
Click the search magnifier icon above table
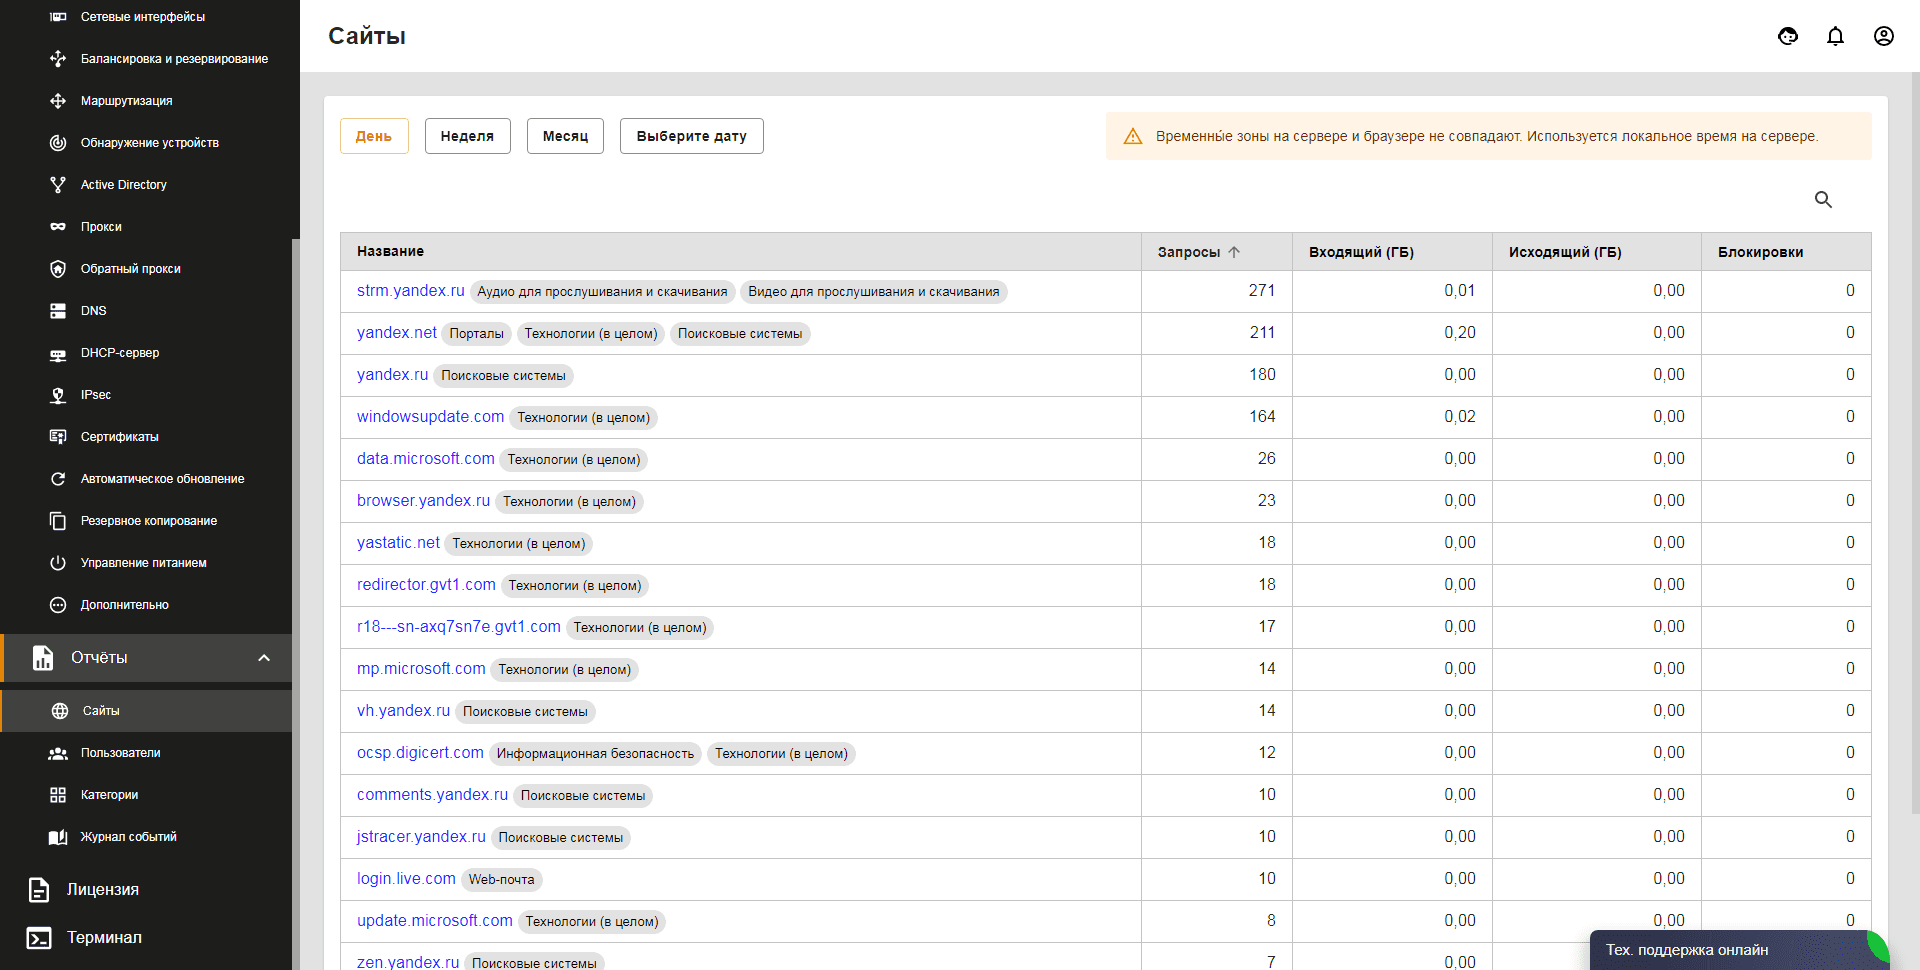[x=1823, y=200]
